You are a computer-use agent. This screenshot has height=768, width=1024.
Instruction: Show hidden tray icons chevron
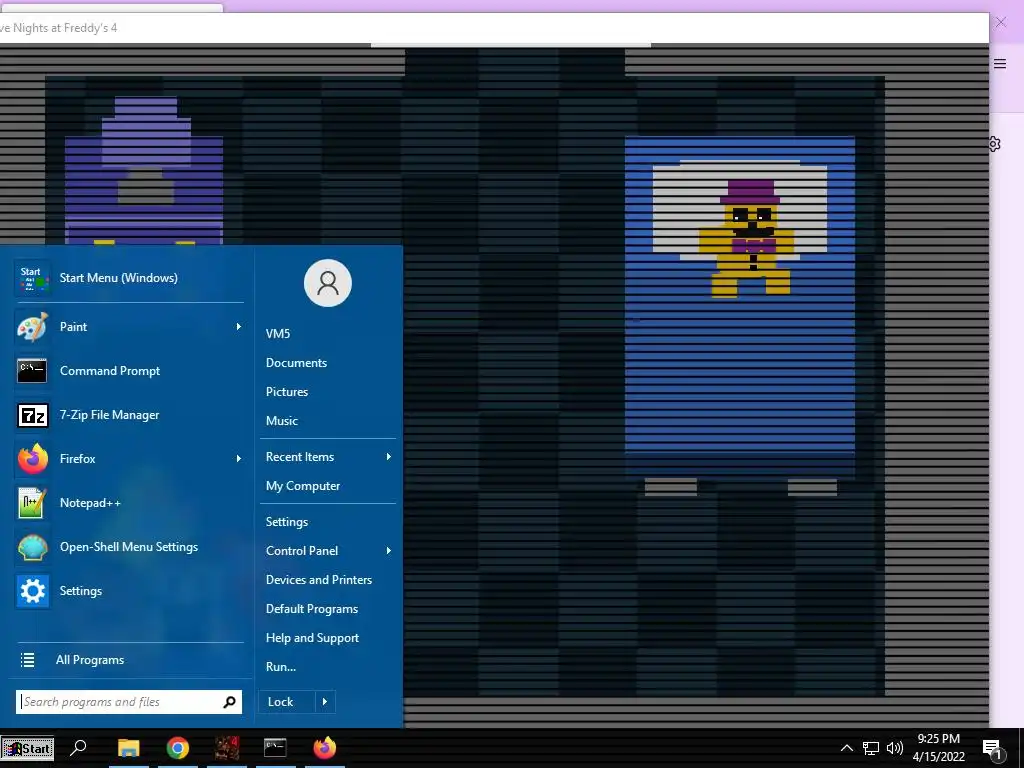click(x=846, y=748)
